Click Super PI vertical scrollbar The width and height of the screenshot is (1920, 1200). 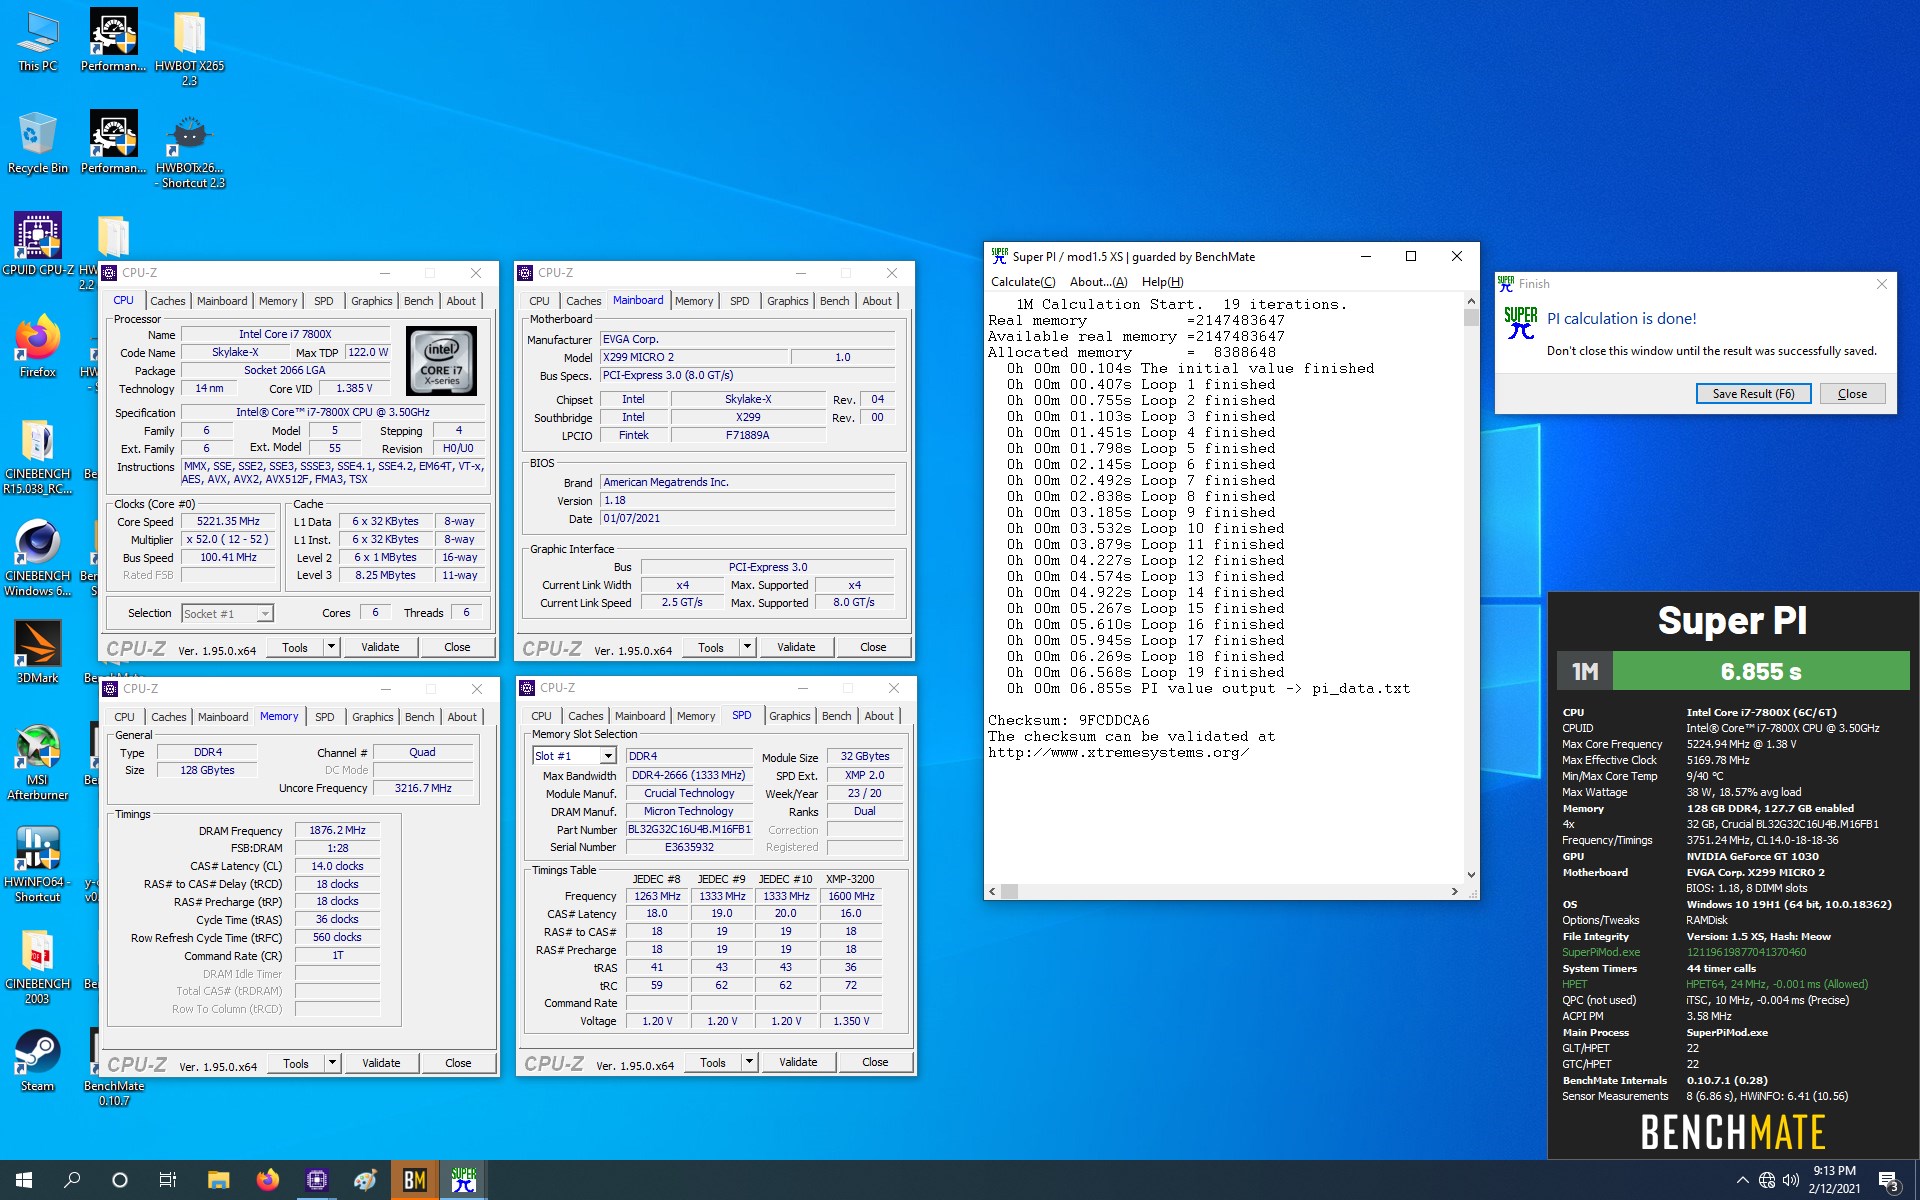pos(1471,587)
